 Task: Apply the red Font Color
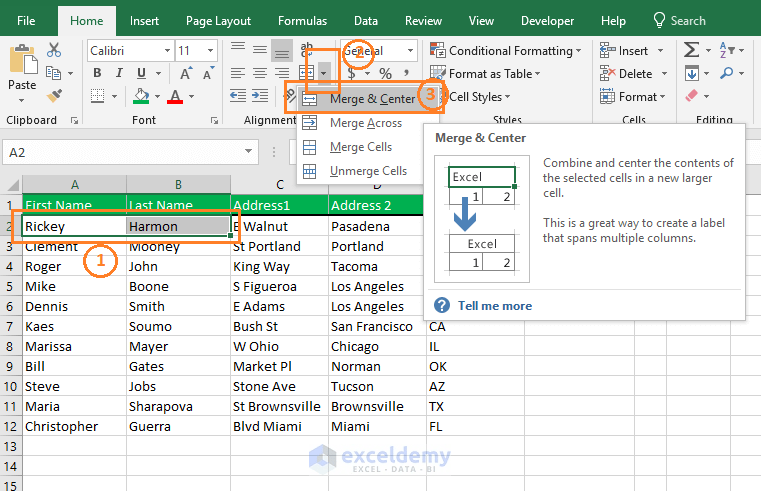(x=175, y=97)
